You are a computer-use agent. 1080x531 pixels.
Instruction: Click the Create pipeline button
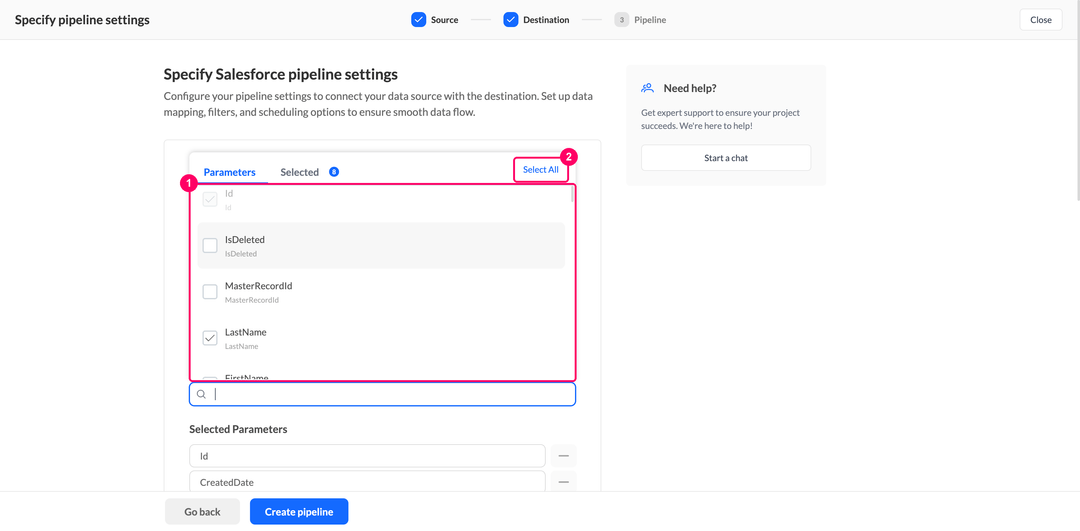pos(299,512)
